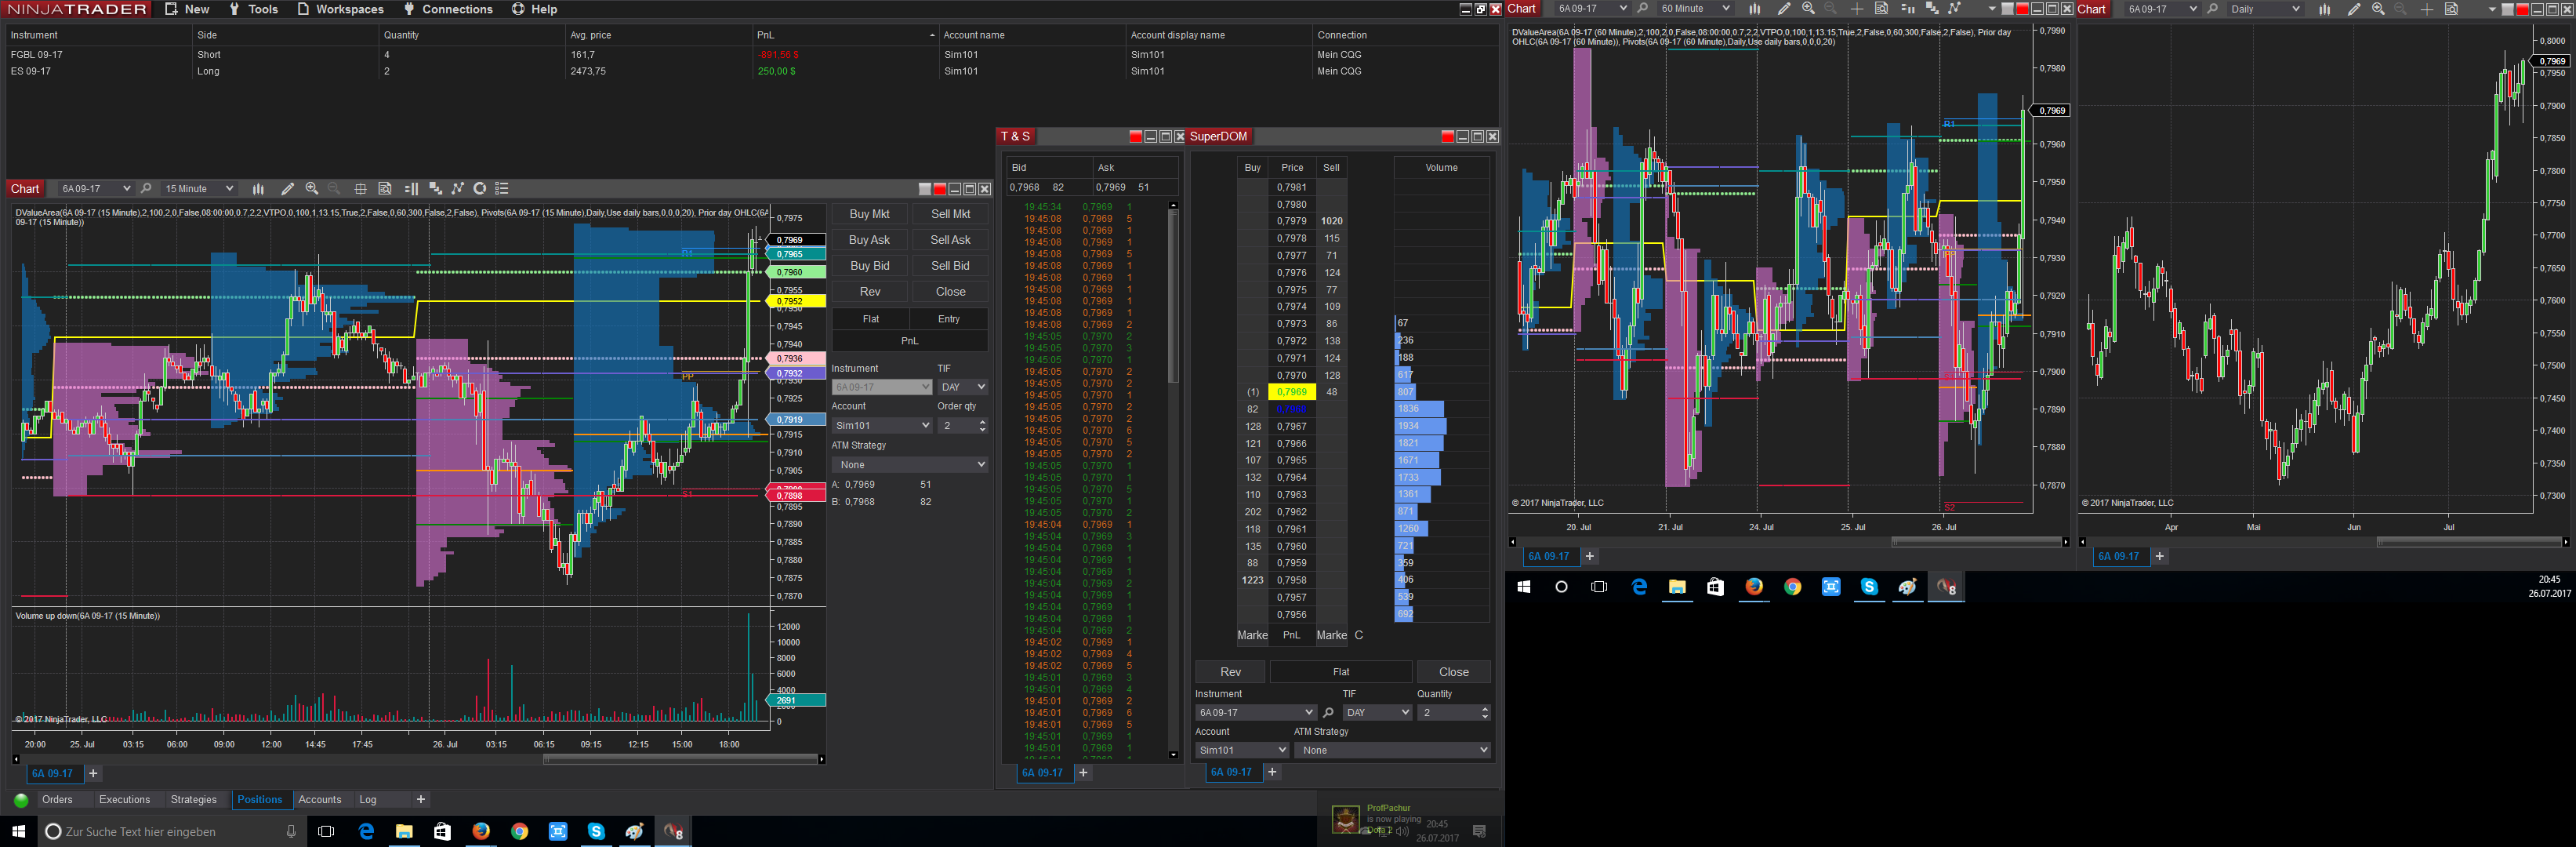Add new tab next to Log

(421, 800)
